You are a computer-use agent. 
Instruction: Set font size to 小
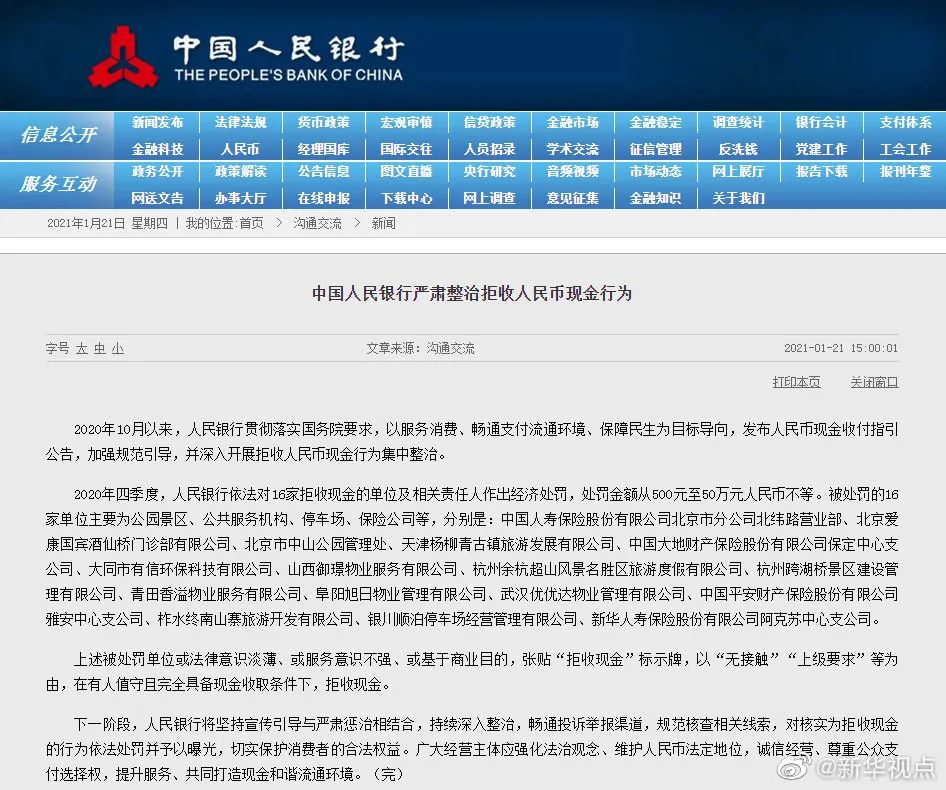pyautogui.click(x=118, y=348)
